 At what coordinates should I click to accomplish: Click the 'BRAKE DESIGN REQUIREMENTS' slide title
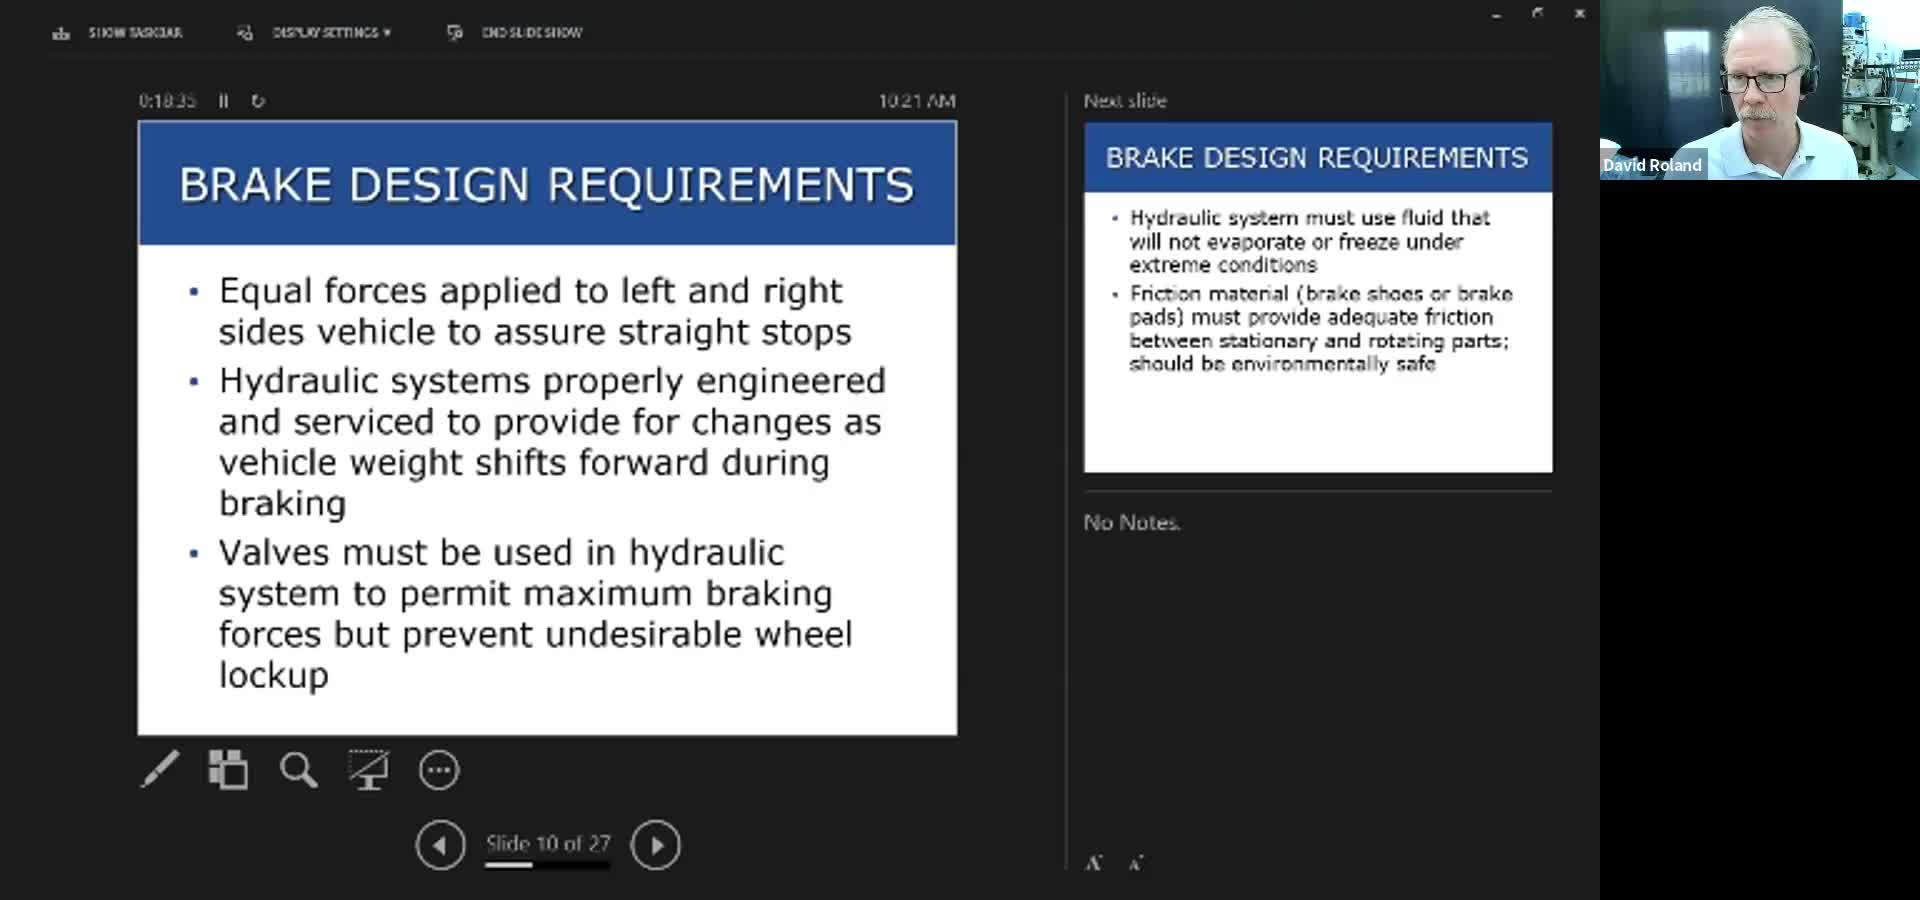[x=547, y=185]
